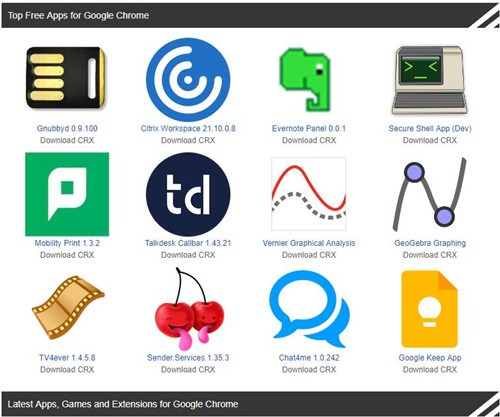Click the green Mobility Print icon
This screenshot has width=500, height=417.
pyautogui.click(x=67, y=194)
